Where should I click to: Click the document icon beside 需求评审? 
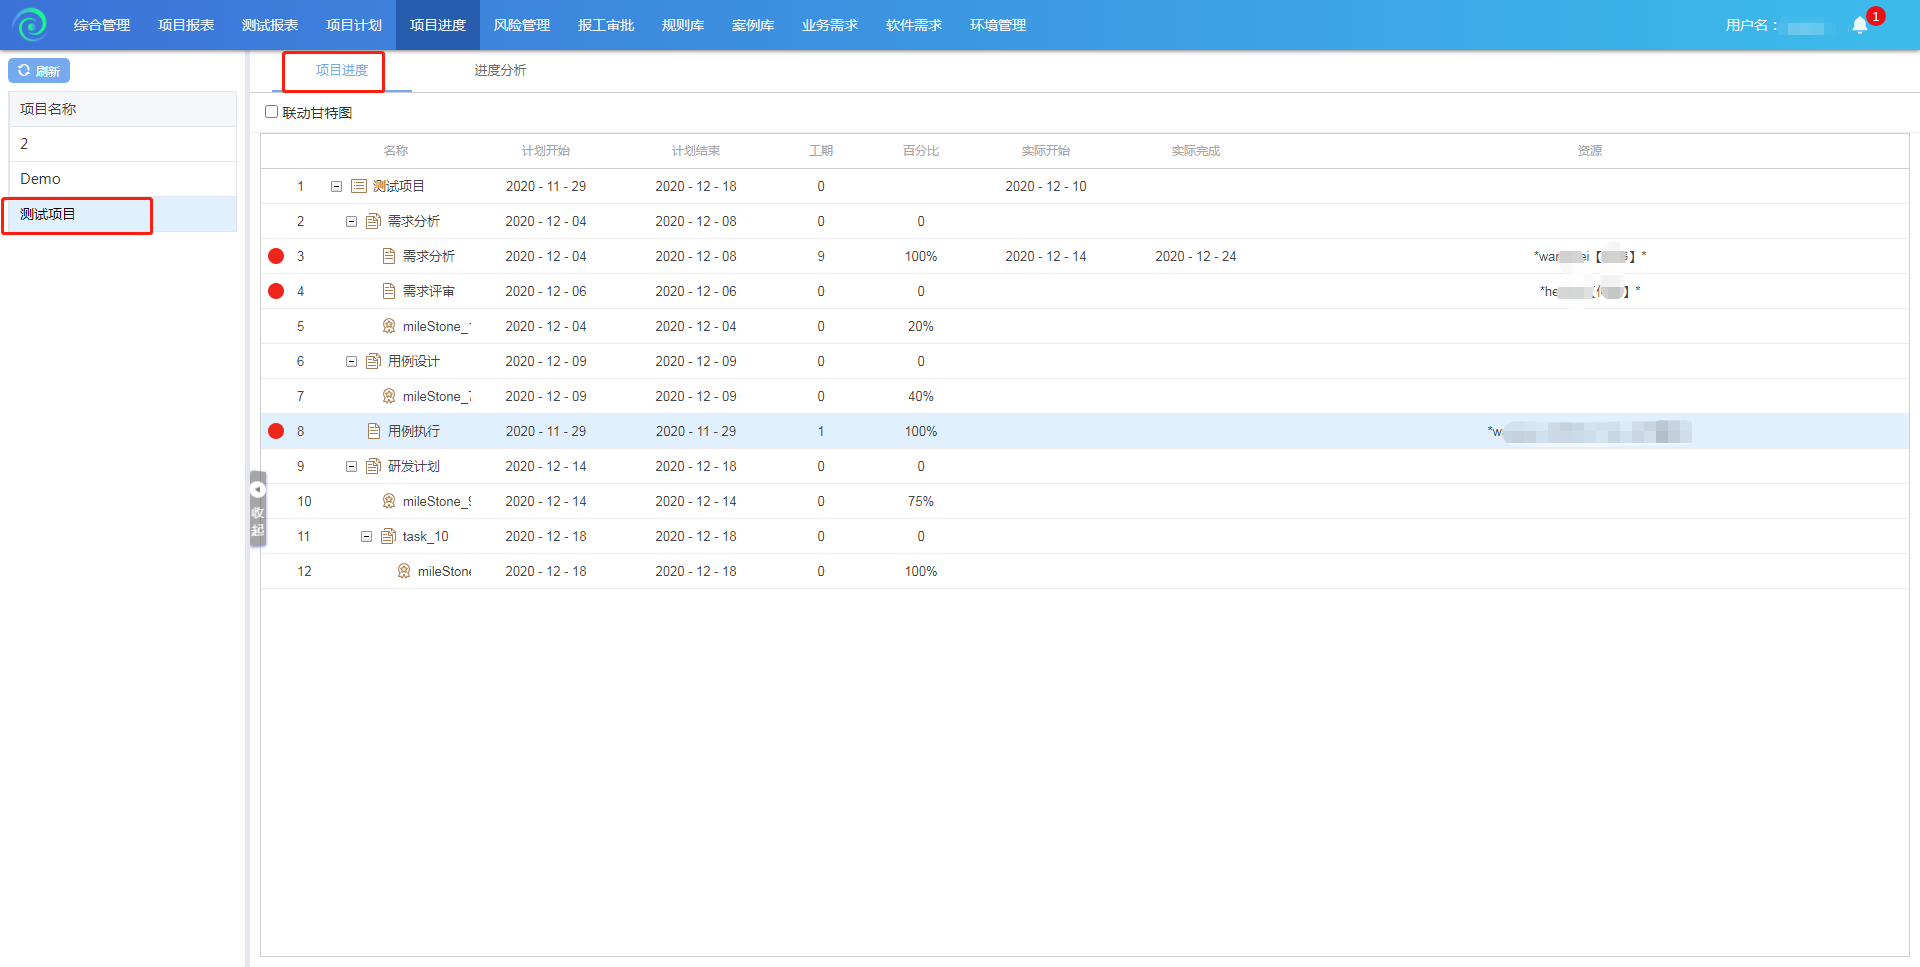[389, 291]
